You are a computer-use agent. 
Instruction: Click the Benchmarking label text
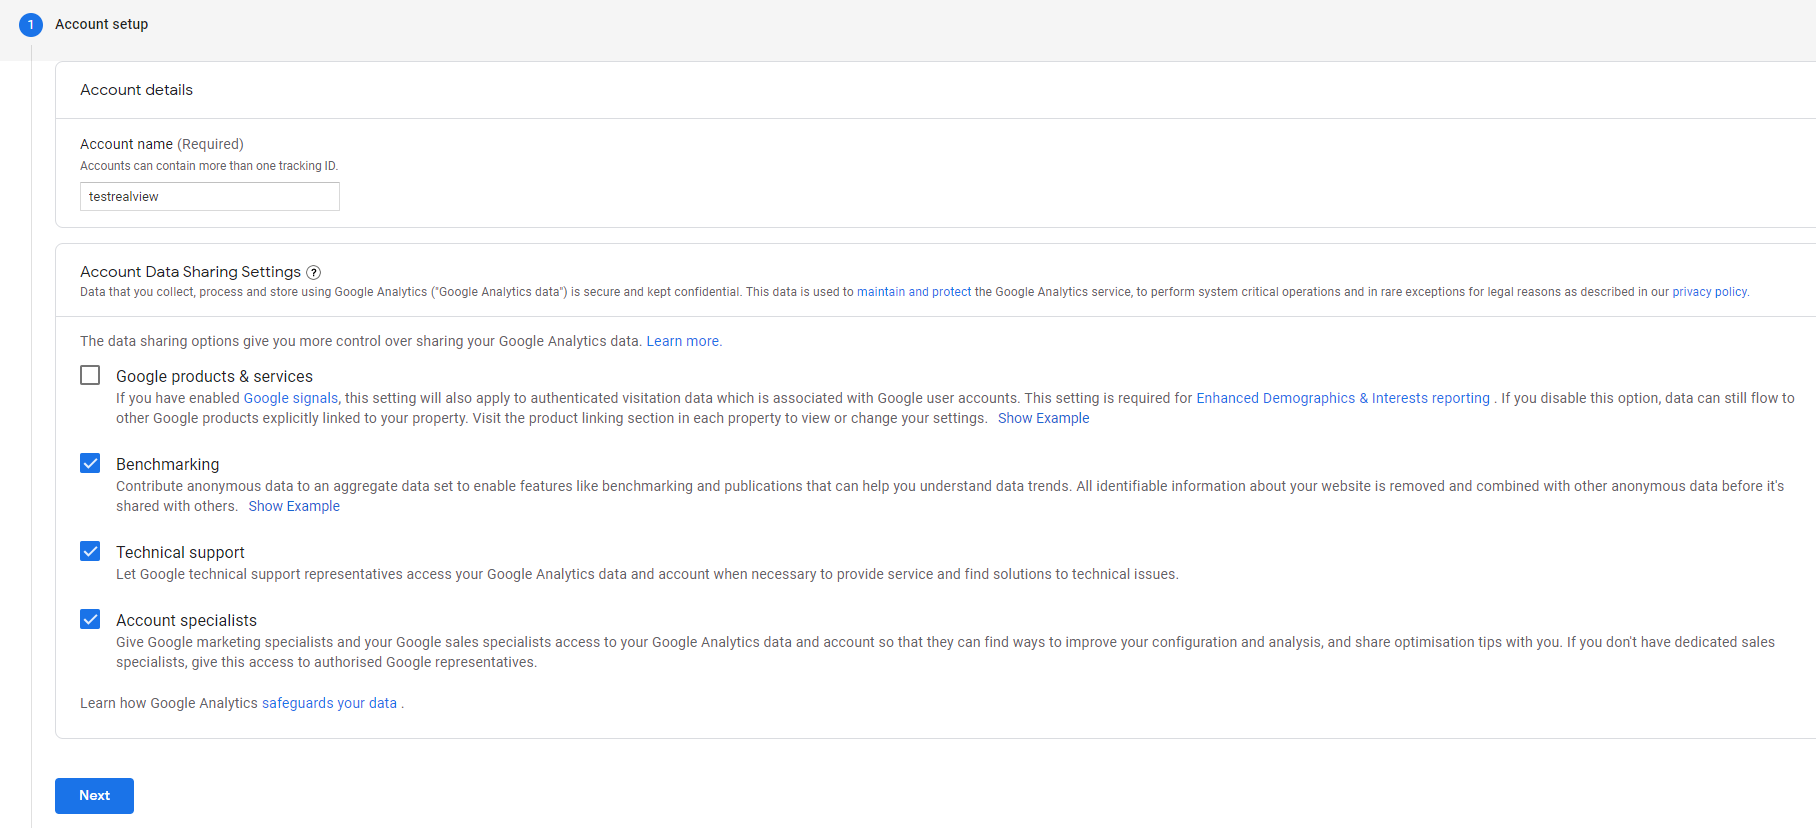(x=167, y=464)
